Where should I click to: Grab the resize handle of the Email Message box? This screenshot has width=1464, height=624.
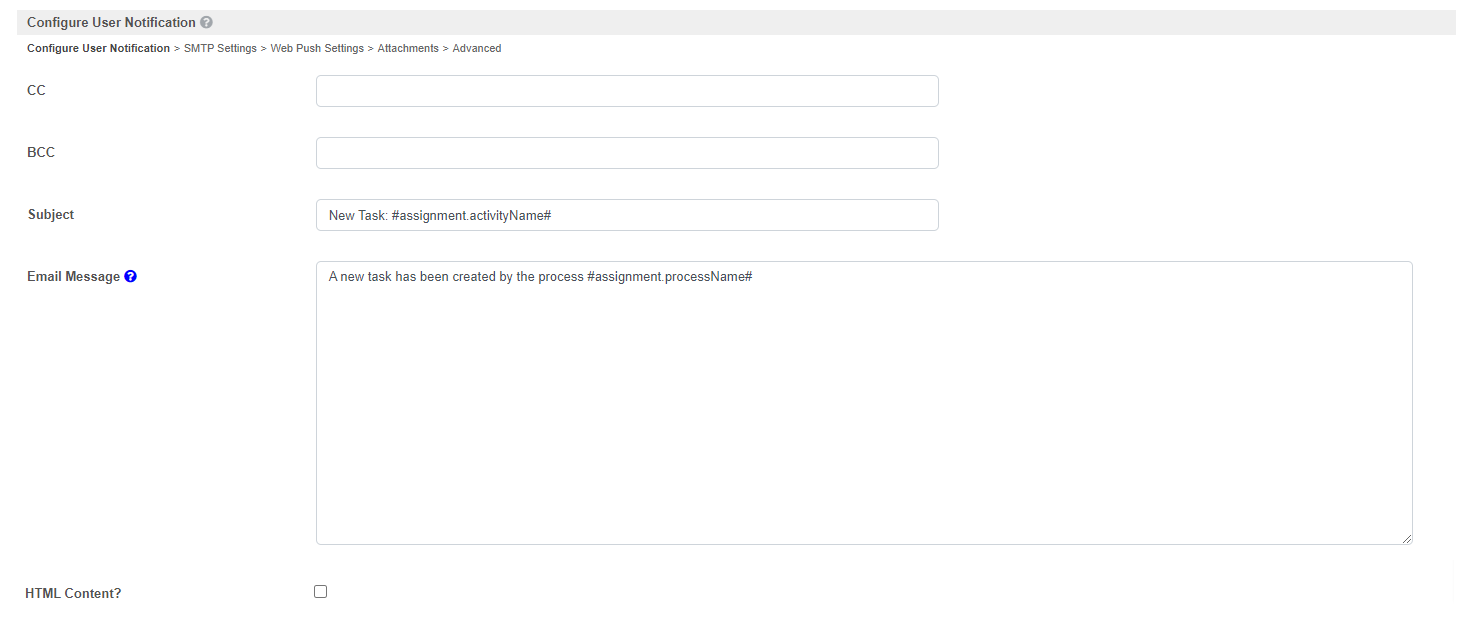coord(1406,538)
